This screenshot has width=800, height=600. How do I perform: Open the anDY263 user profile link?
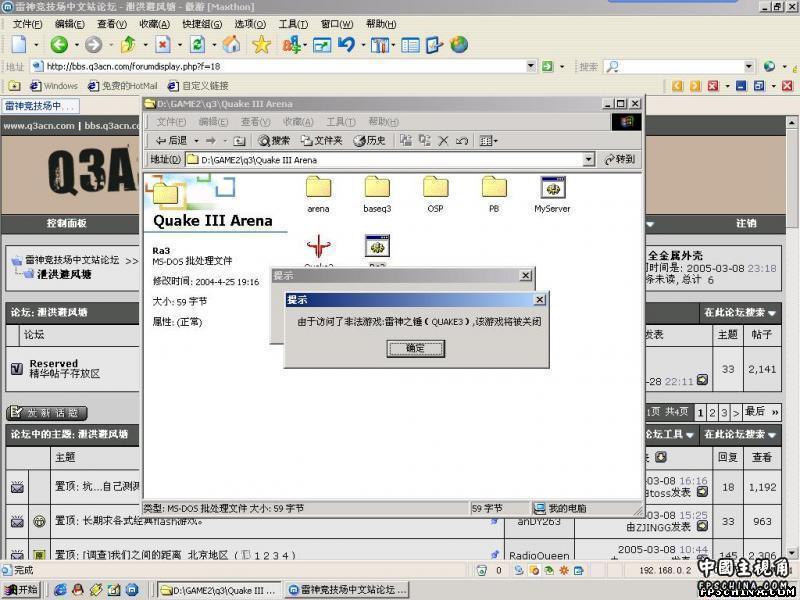pyautogui.click(x=539, y=522)
